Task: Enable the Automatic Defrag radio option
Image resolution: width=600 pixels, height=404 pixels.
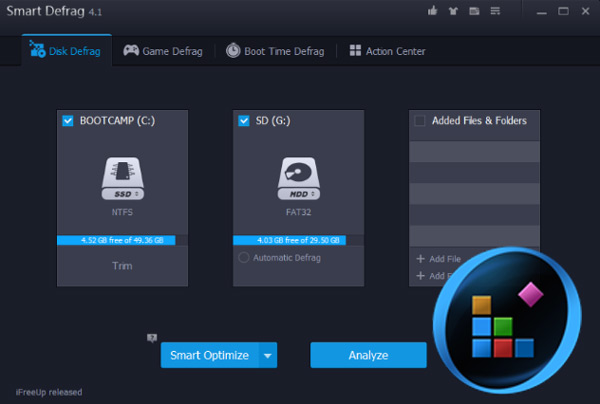Action: (244, 257)
